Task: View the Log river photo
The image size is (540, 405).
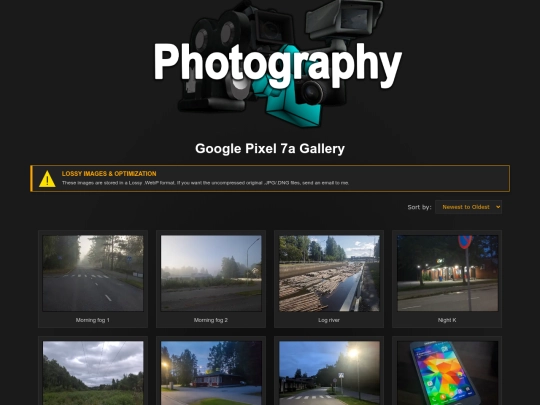Action: click(x=329, y=273)
